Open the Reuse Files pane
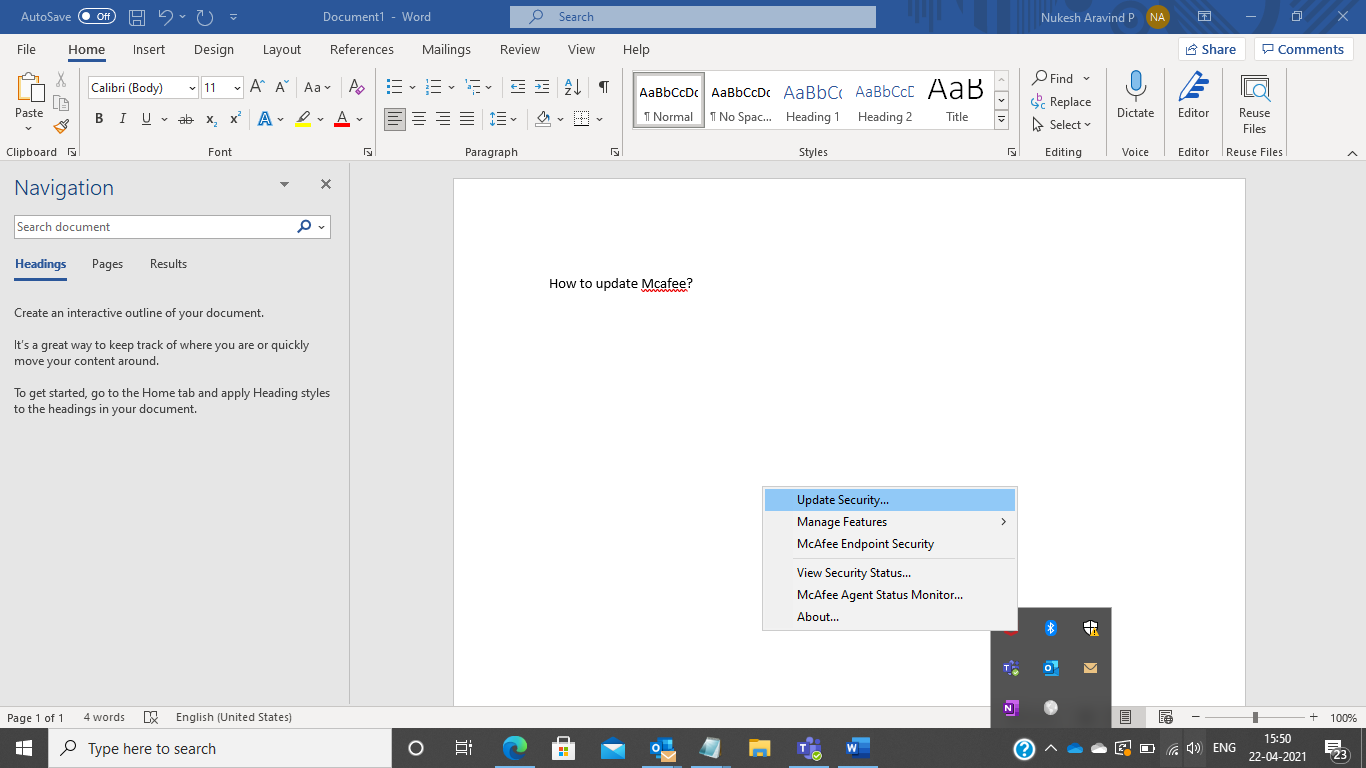Image resolution: width=1366 pixels, height=768 pixels. pos(1254,103)
